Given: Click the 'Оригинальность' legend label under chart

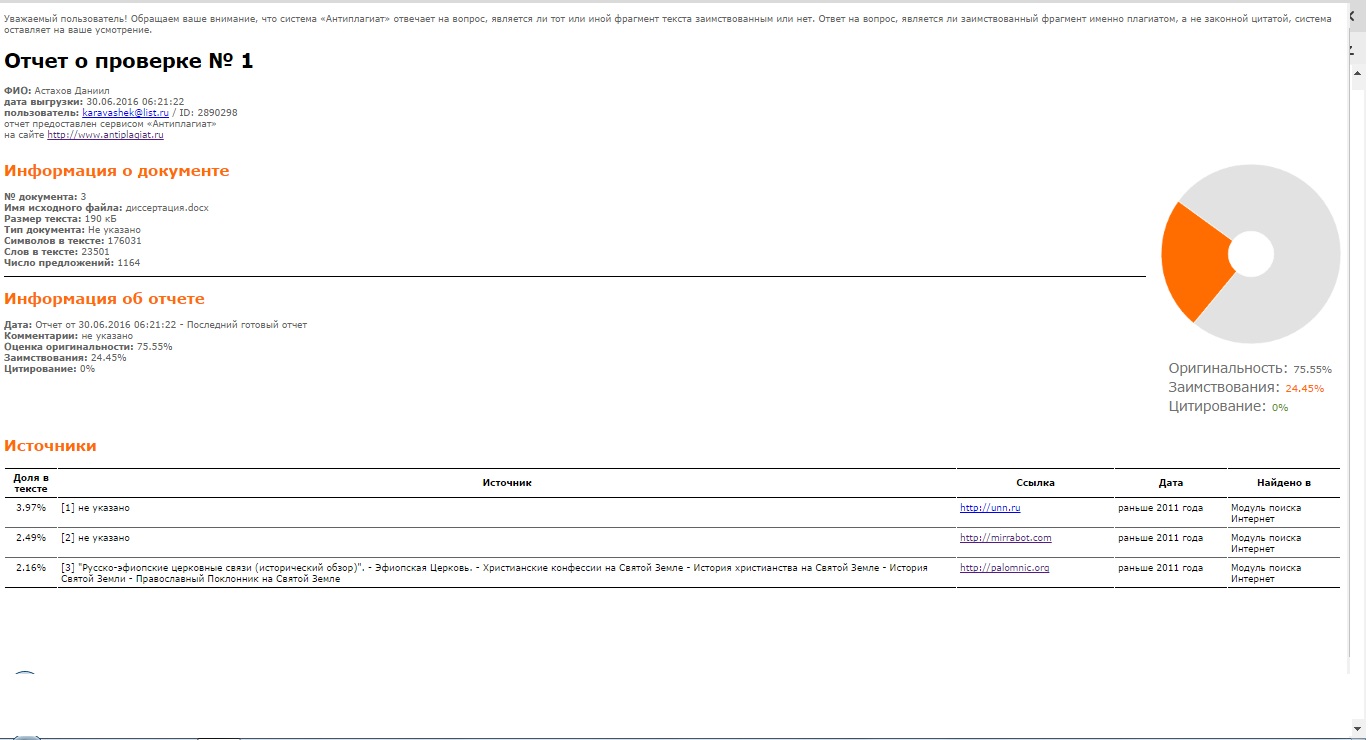Looking at the screenshot, I should (x=1227, y=369).
